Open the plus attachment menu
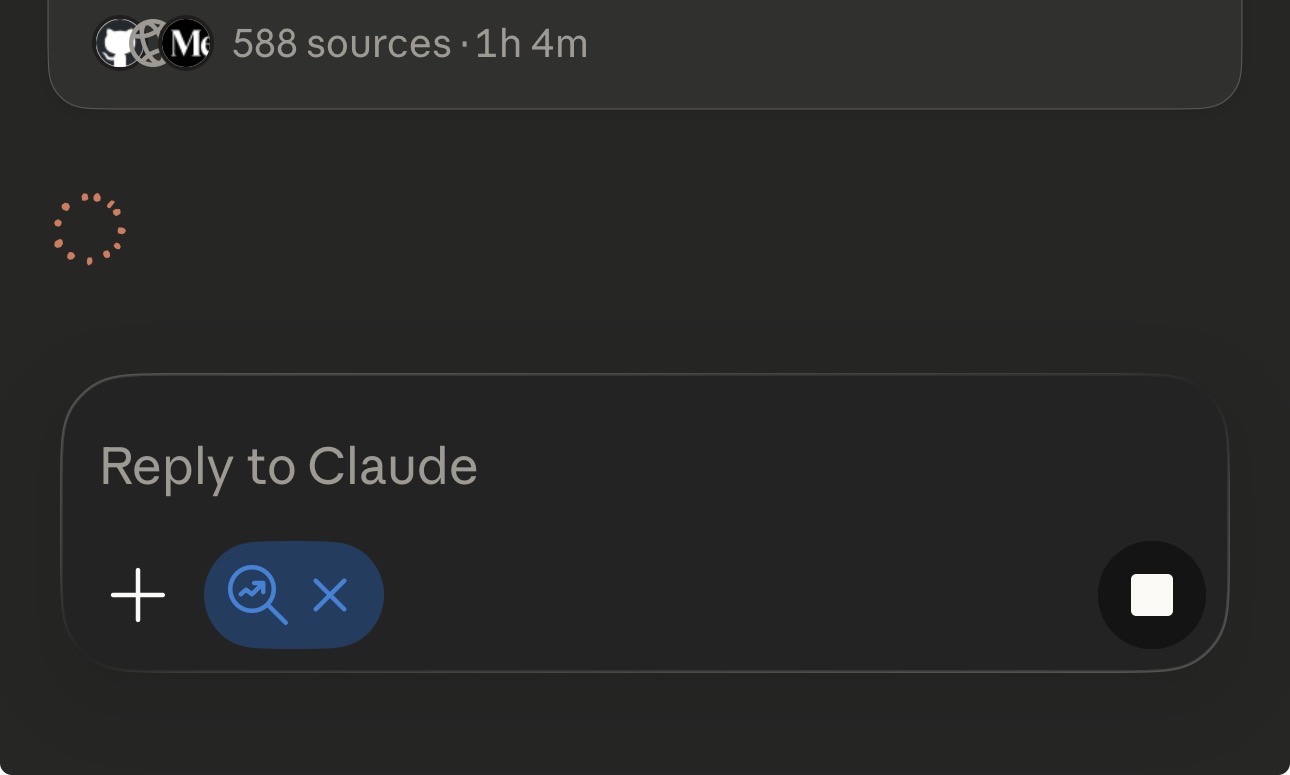 tap(138, 595)
